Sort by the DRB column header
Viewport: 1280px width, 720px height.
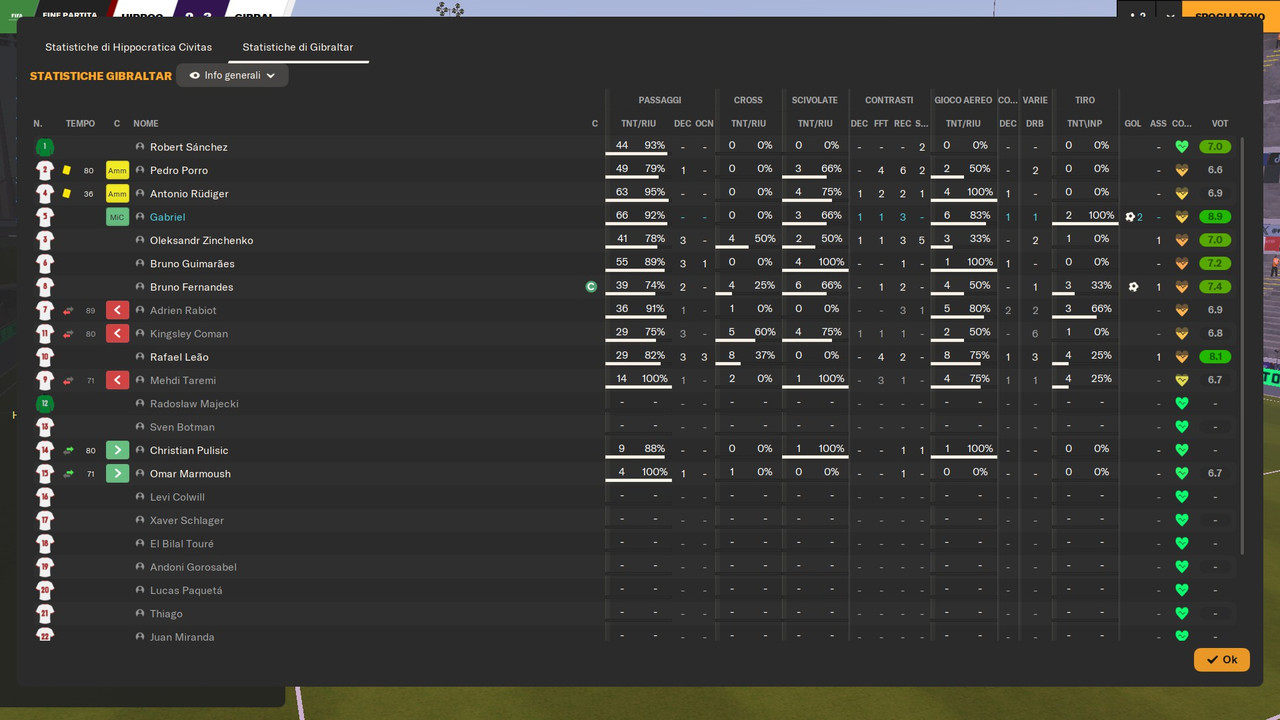pos(1035,124)
